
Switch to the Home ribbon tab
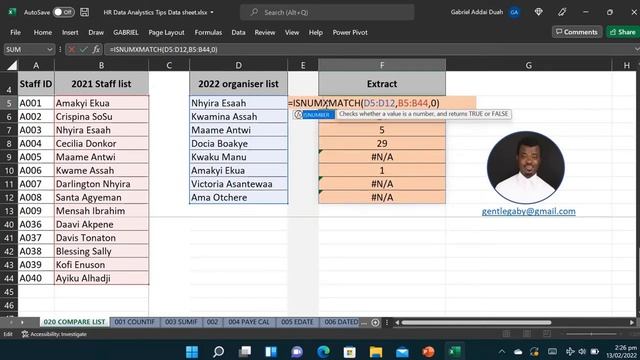43,32
